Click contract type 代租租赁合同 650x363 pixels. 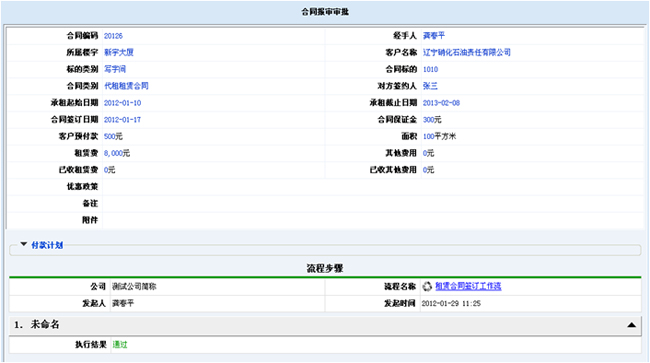(x=126, y=86)
